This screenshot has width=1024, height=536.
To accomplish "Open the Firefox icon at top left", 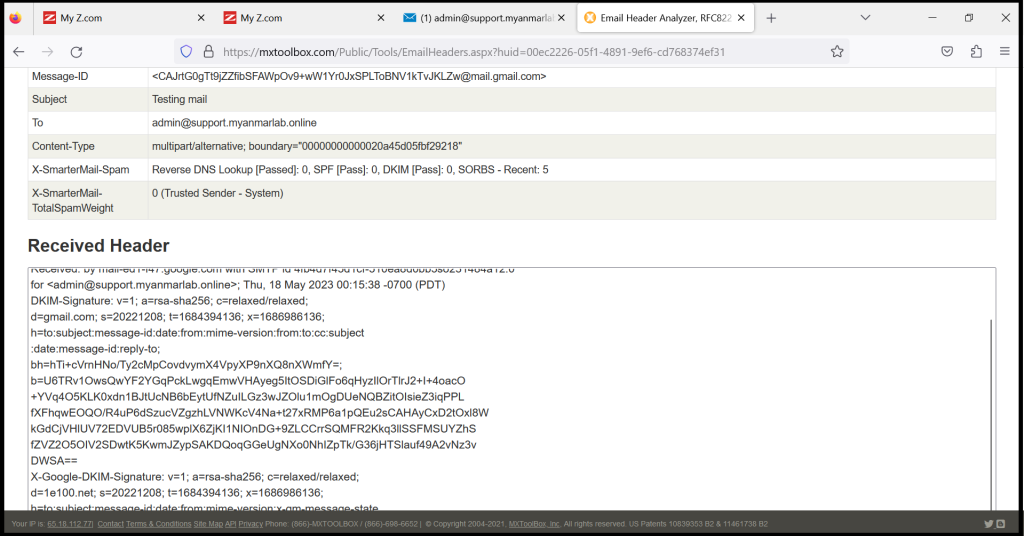I will point(15,18).
